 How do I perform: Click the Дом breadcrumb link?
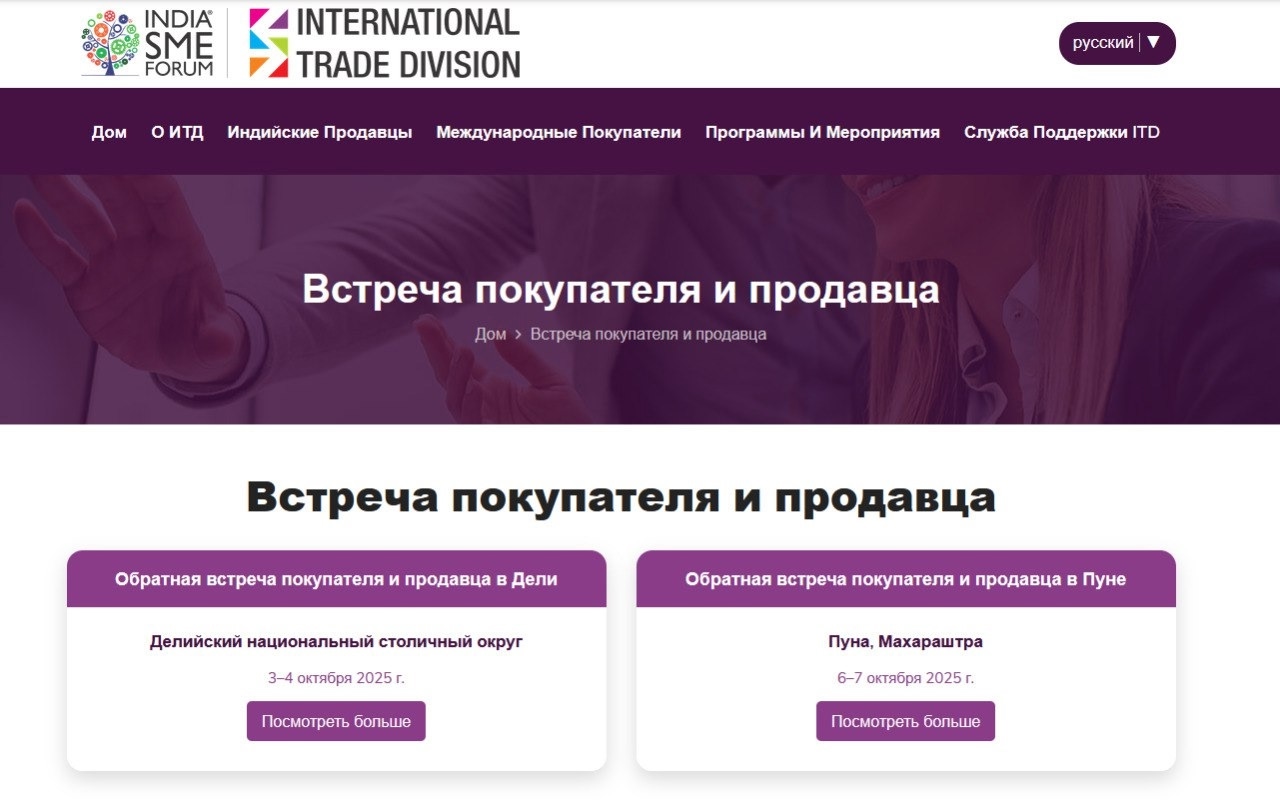pos(490,334)
